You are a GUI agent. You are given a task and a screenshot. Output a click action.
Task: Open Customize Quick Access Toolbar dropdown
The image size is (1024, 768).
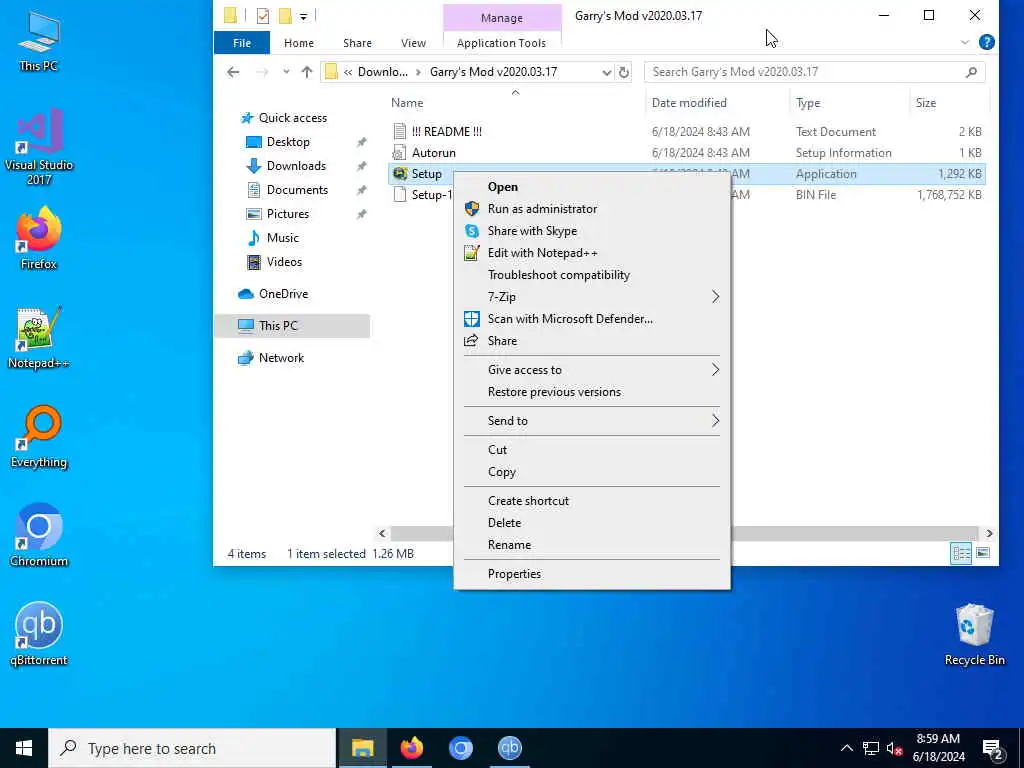[x=304, y=16]
